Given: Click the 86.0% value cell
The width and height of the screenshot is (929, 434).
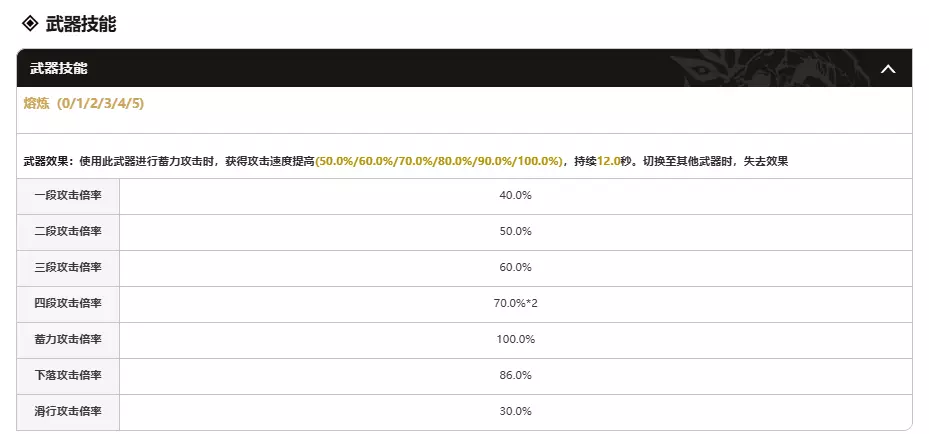Looking at the screenshot, I should click(515, 375).
